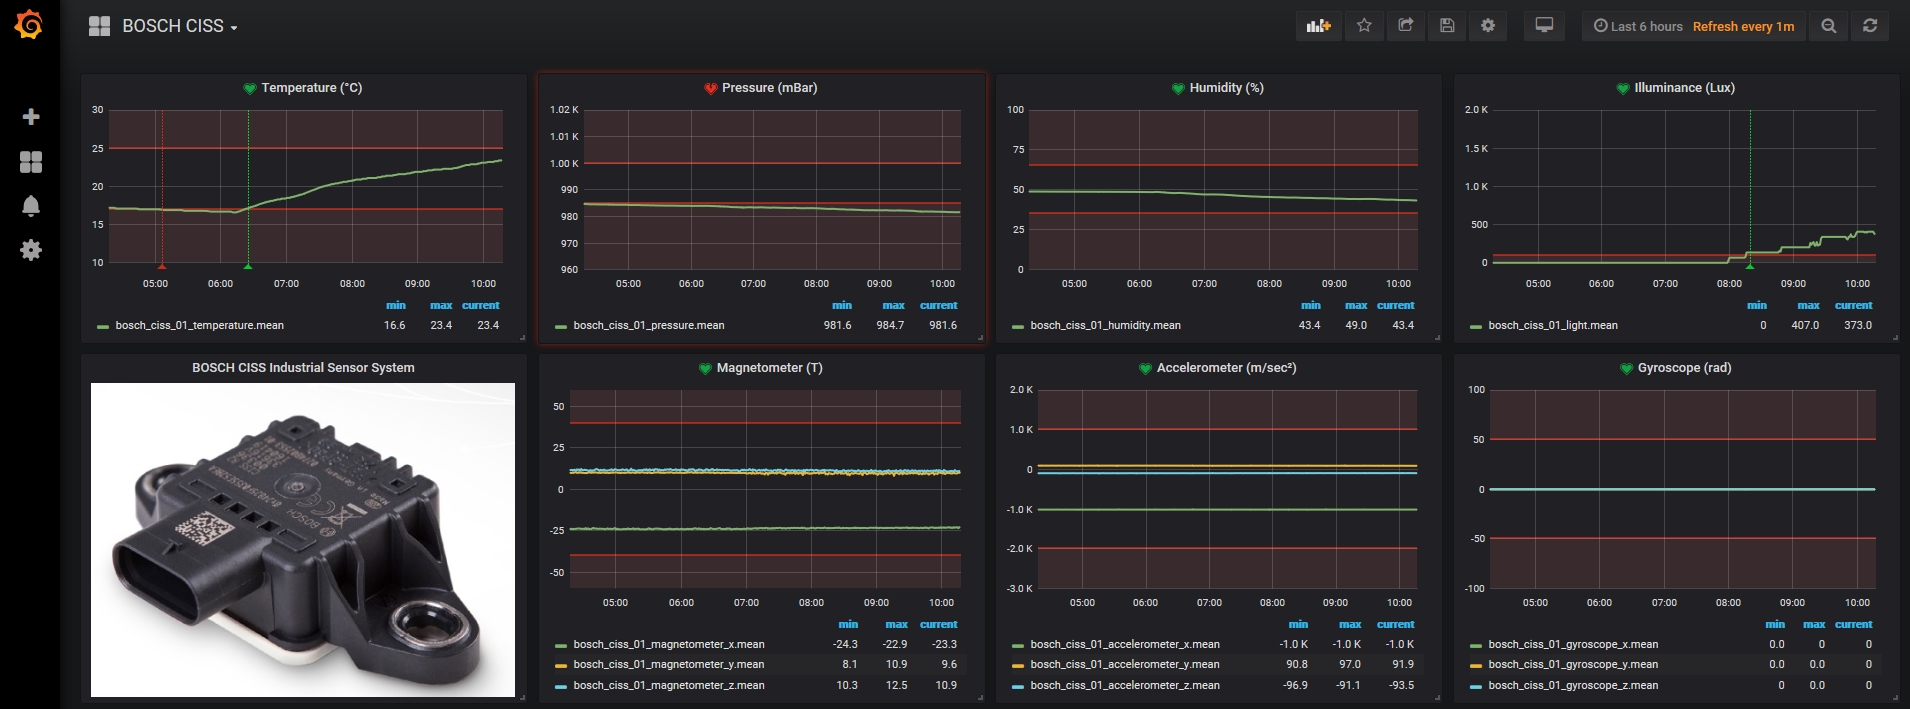
Task: Open the Dashboards grid icon in sidebar
Action: click(31, 162)
